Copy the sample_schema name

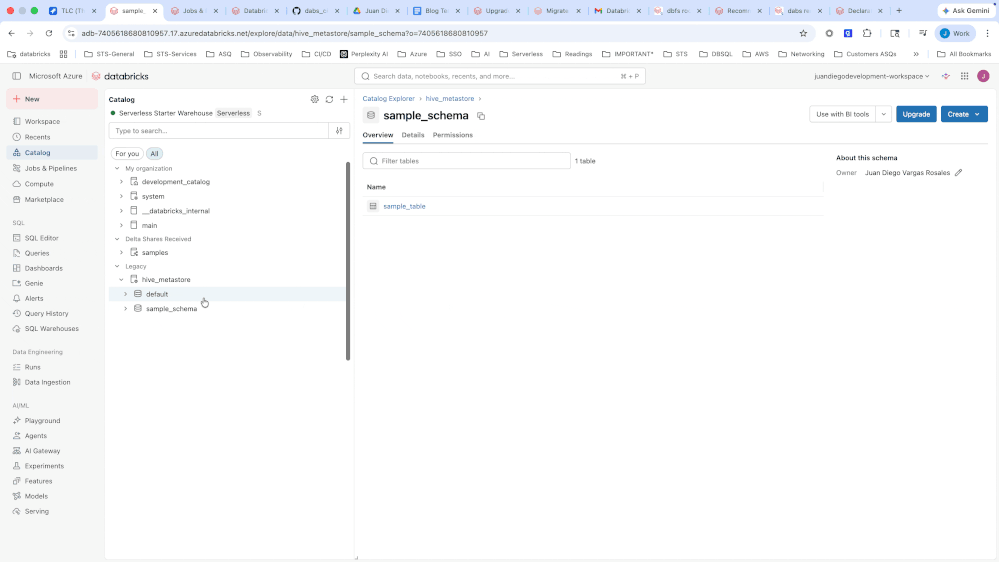click(x=481, y=116)
